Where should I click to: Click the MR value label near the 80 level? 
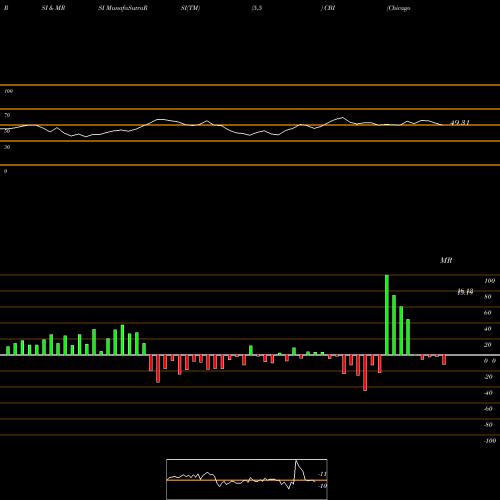click(465, 292)
